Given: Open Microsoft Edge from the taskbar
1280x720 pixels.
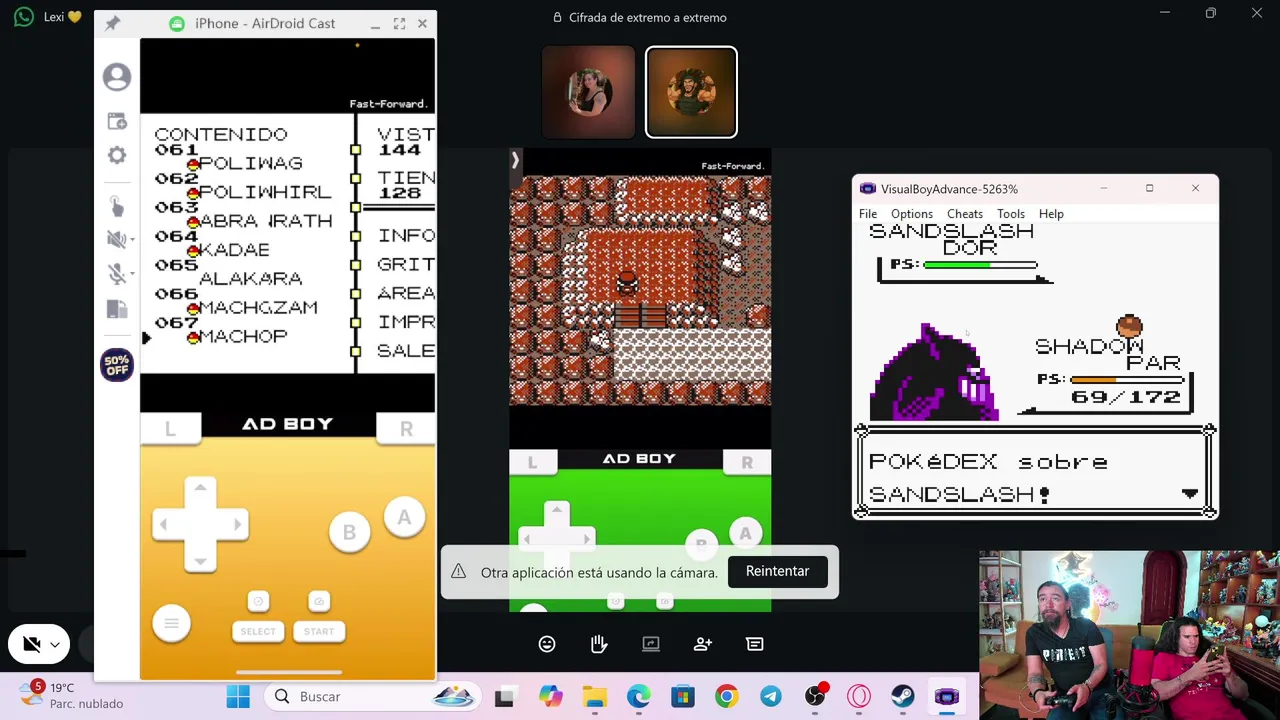Looking at the screenshot, I should click(x=639, y=697).
